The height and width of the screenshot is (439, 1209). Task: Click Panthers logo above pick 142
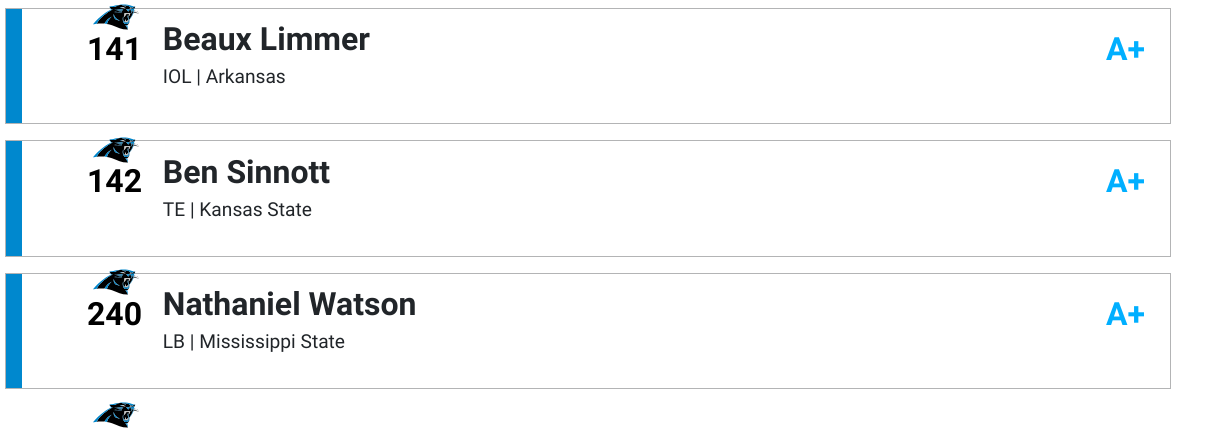(x=115, y=149)
